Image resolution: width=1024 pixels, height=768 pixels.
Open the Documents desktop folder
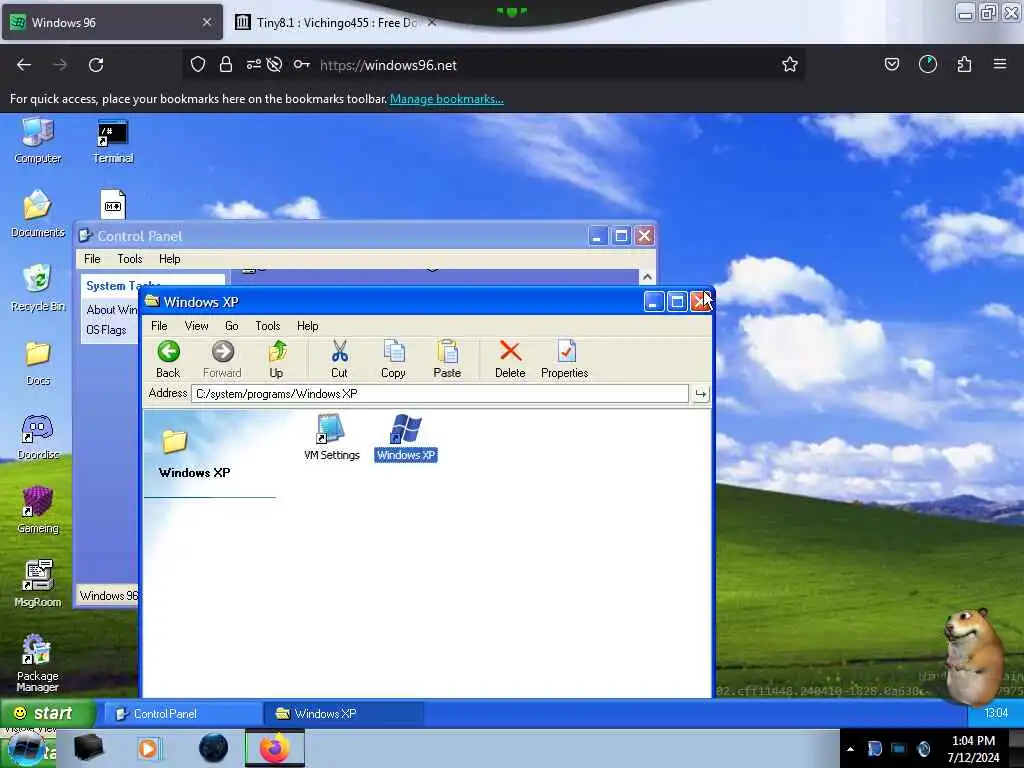click(x=38, y=214)
